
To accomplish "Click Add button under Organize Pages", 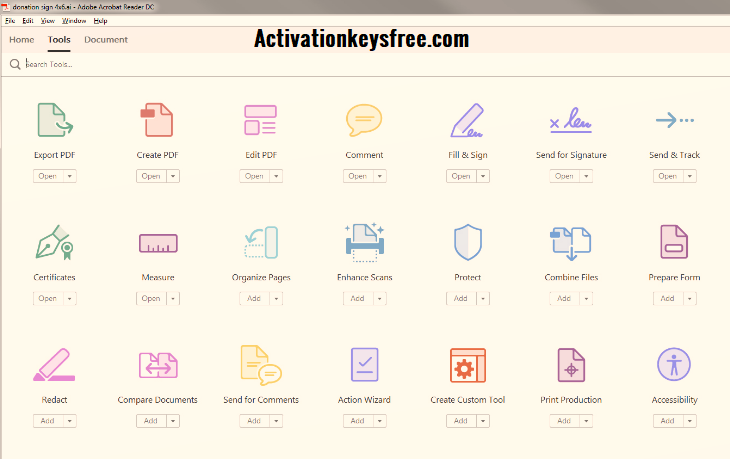I will click(254, 299).
